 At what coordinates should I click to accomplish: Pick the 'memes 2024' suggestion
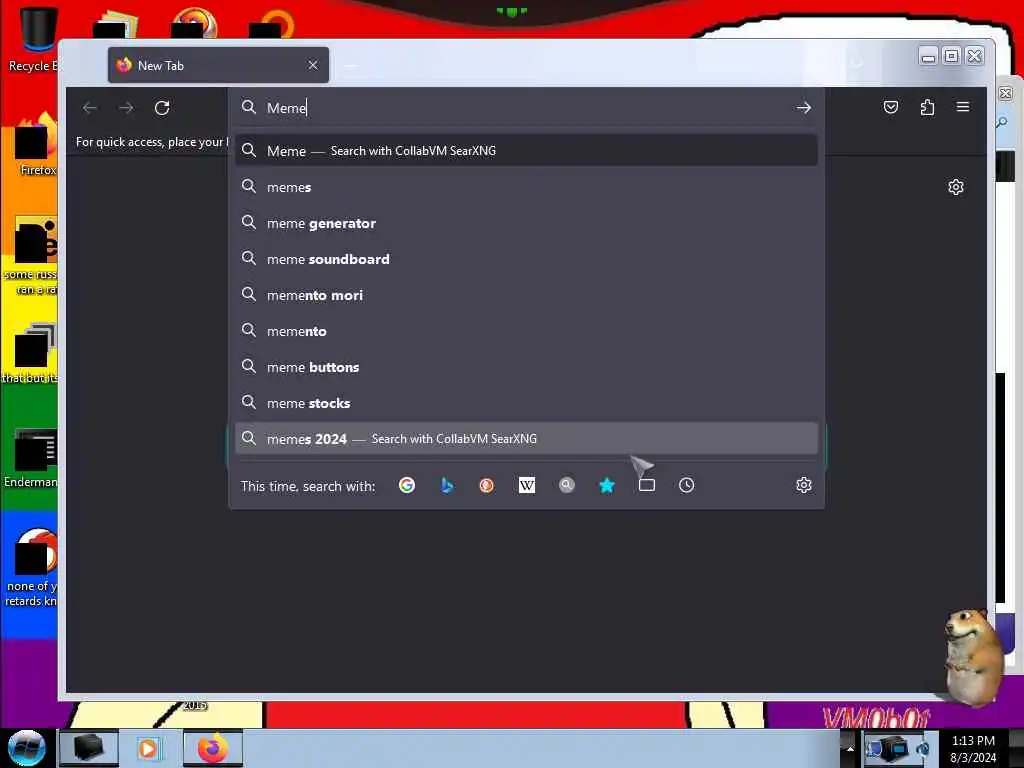[526, 439]
